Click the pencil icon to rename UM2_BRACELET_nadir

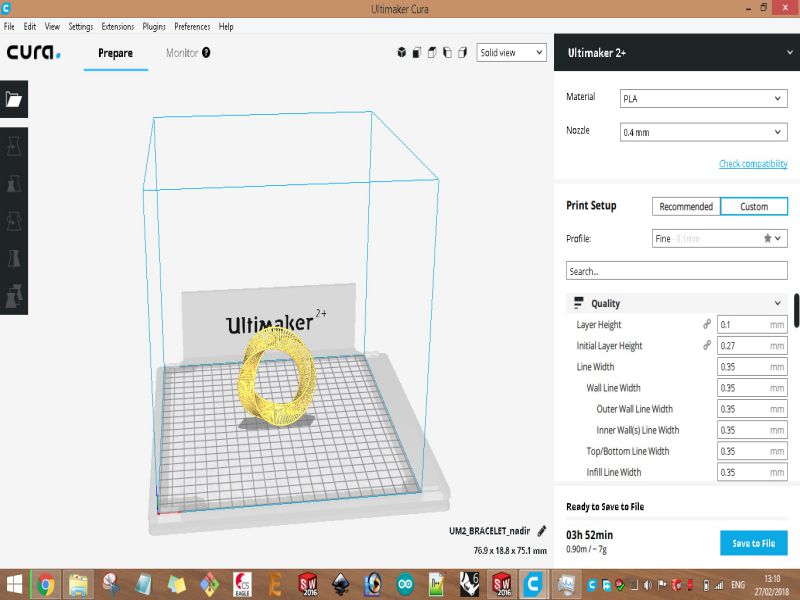[x=542, y=531]
